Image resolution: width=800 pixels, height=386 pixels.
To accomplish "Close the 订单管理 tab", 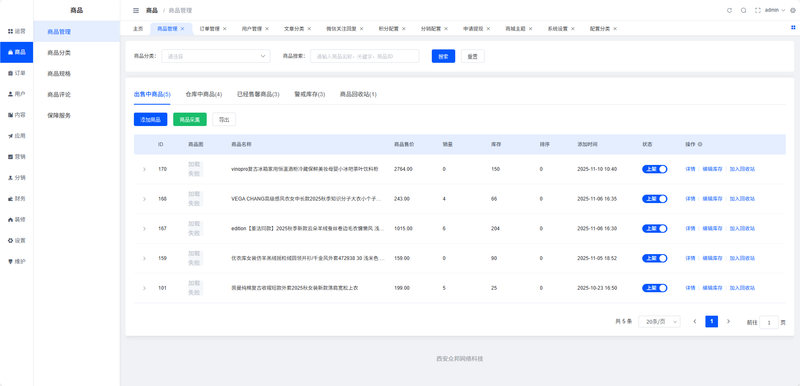I will point(224,29).
